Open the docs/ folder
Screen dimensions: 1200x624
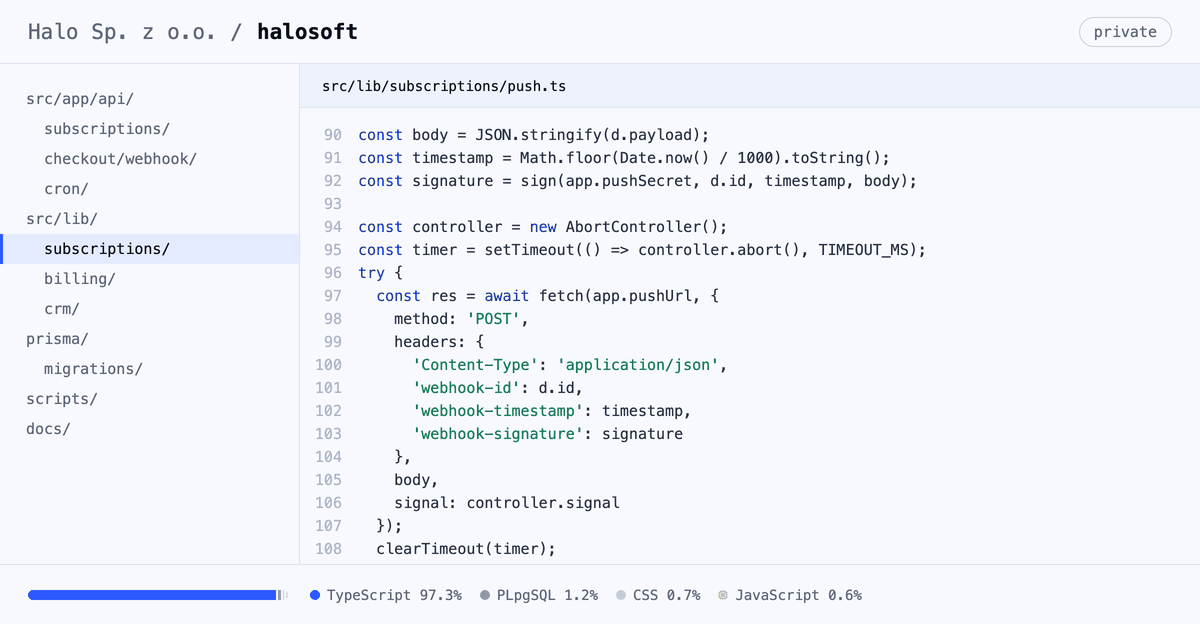click(48, 429)
